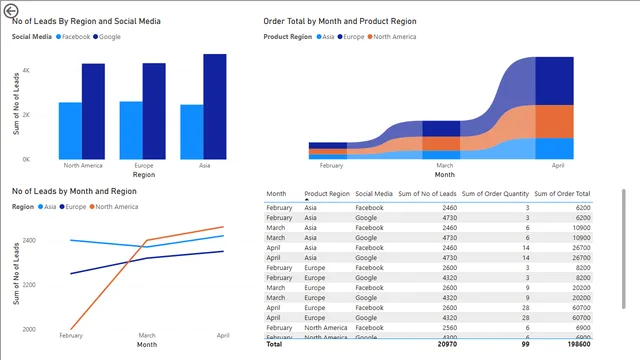Click Europe axis label in bar chart
640x360 pixels.
click(144, 165)
